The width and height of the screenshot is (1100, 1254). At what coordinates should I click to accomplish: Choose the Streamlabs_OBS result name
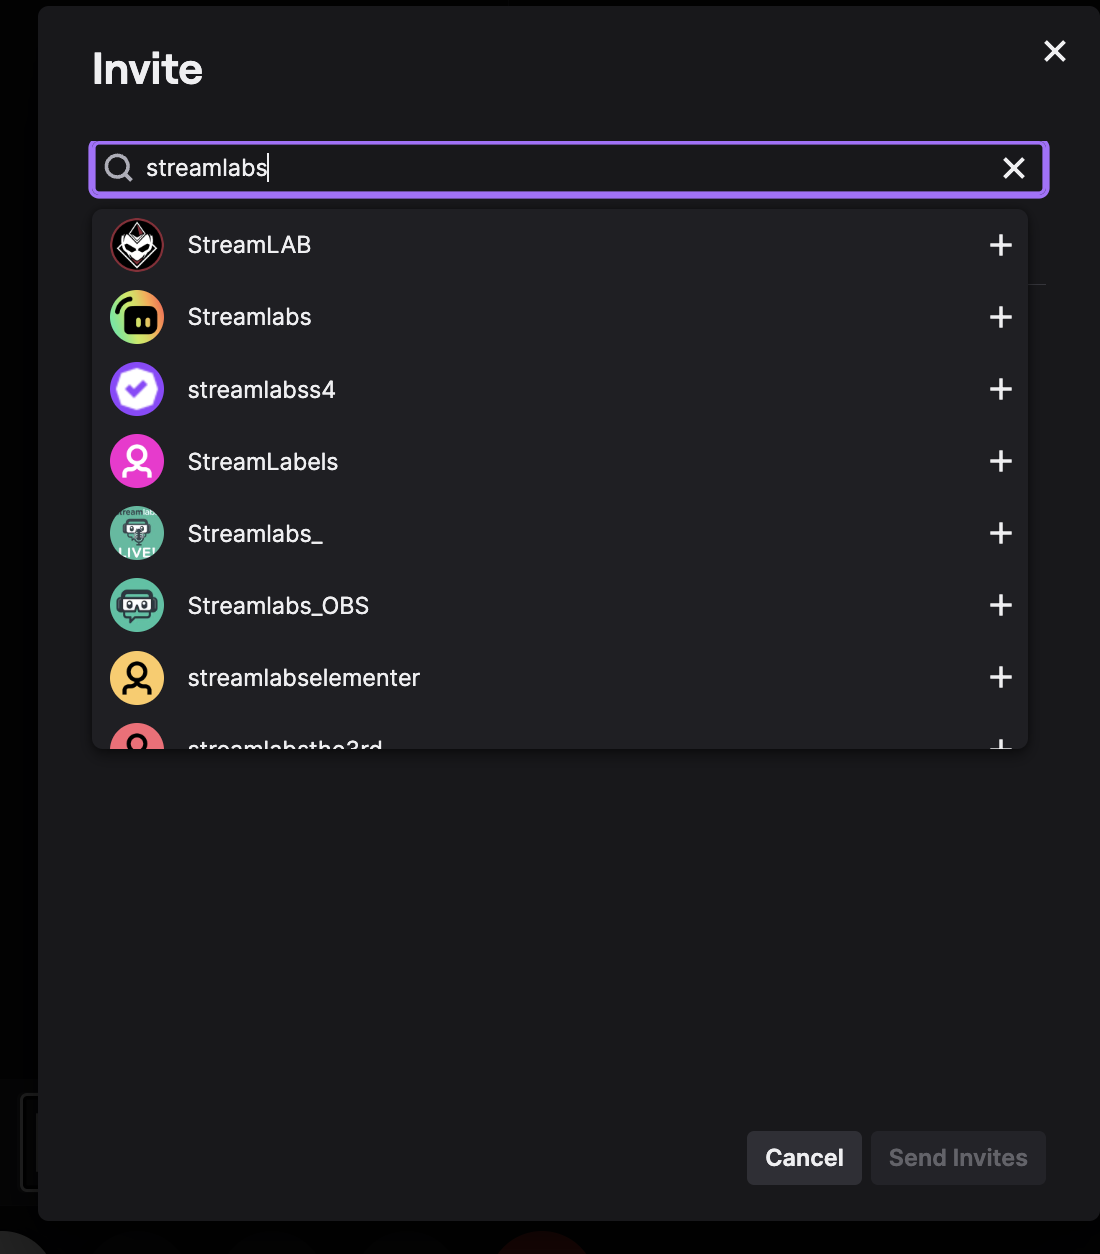click(x=278, y=606)
